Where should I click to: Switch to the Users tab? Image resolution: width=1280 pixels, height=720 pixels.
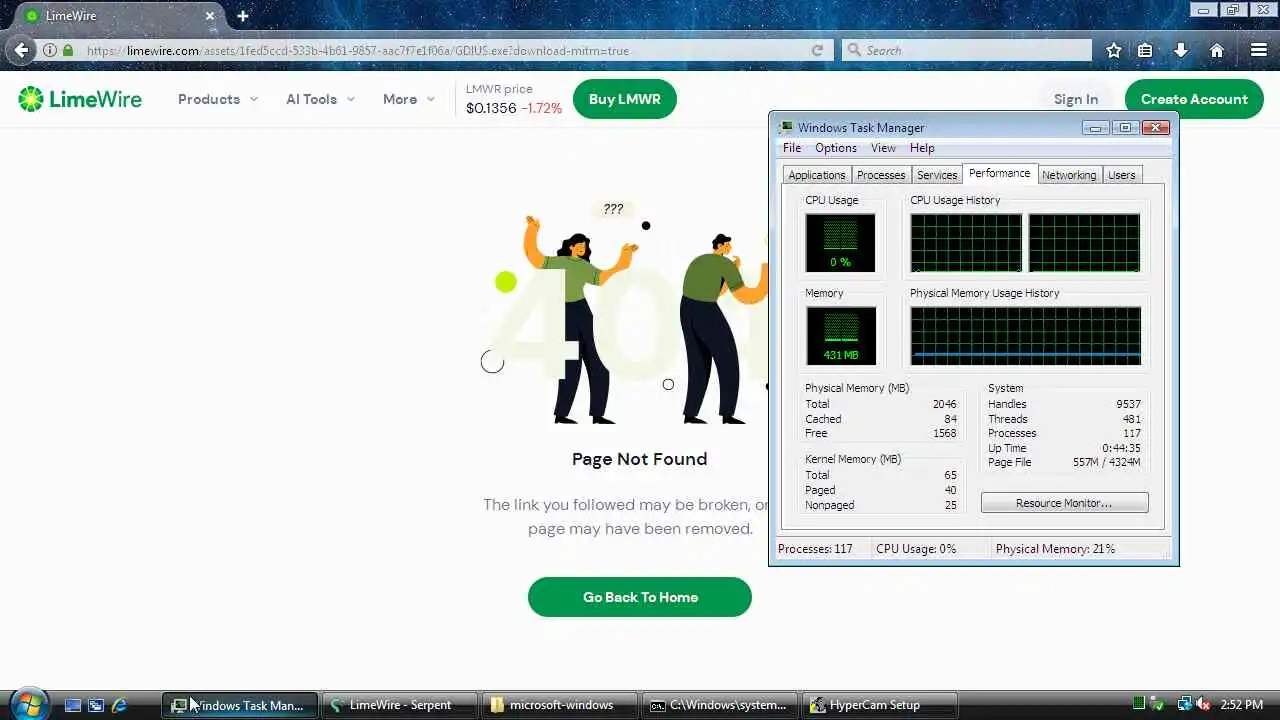click(x=1121, y=175)
